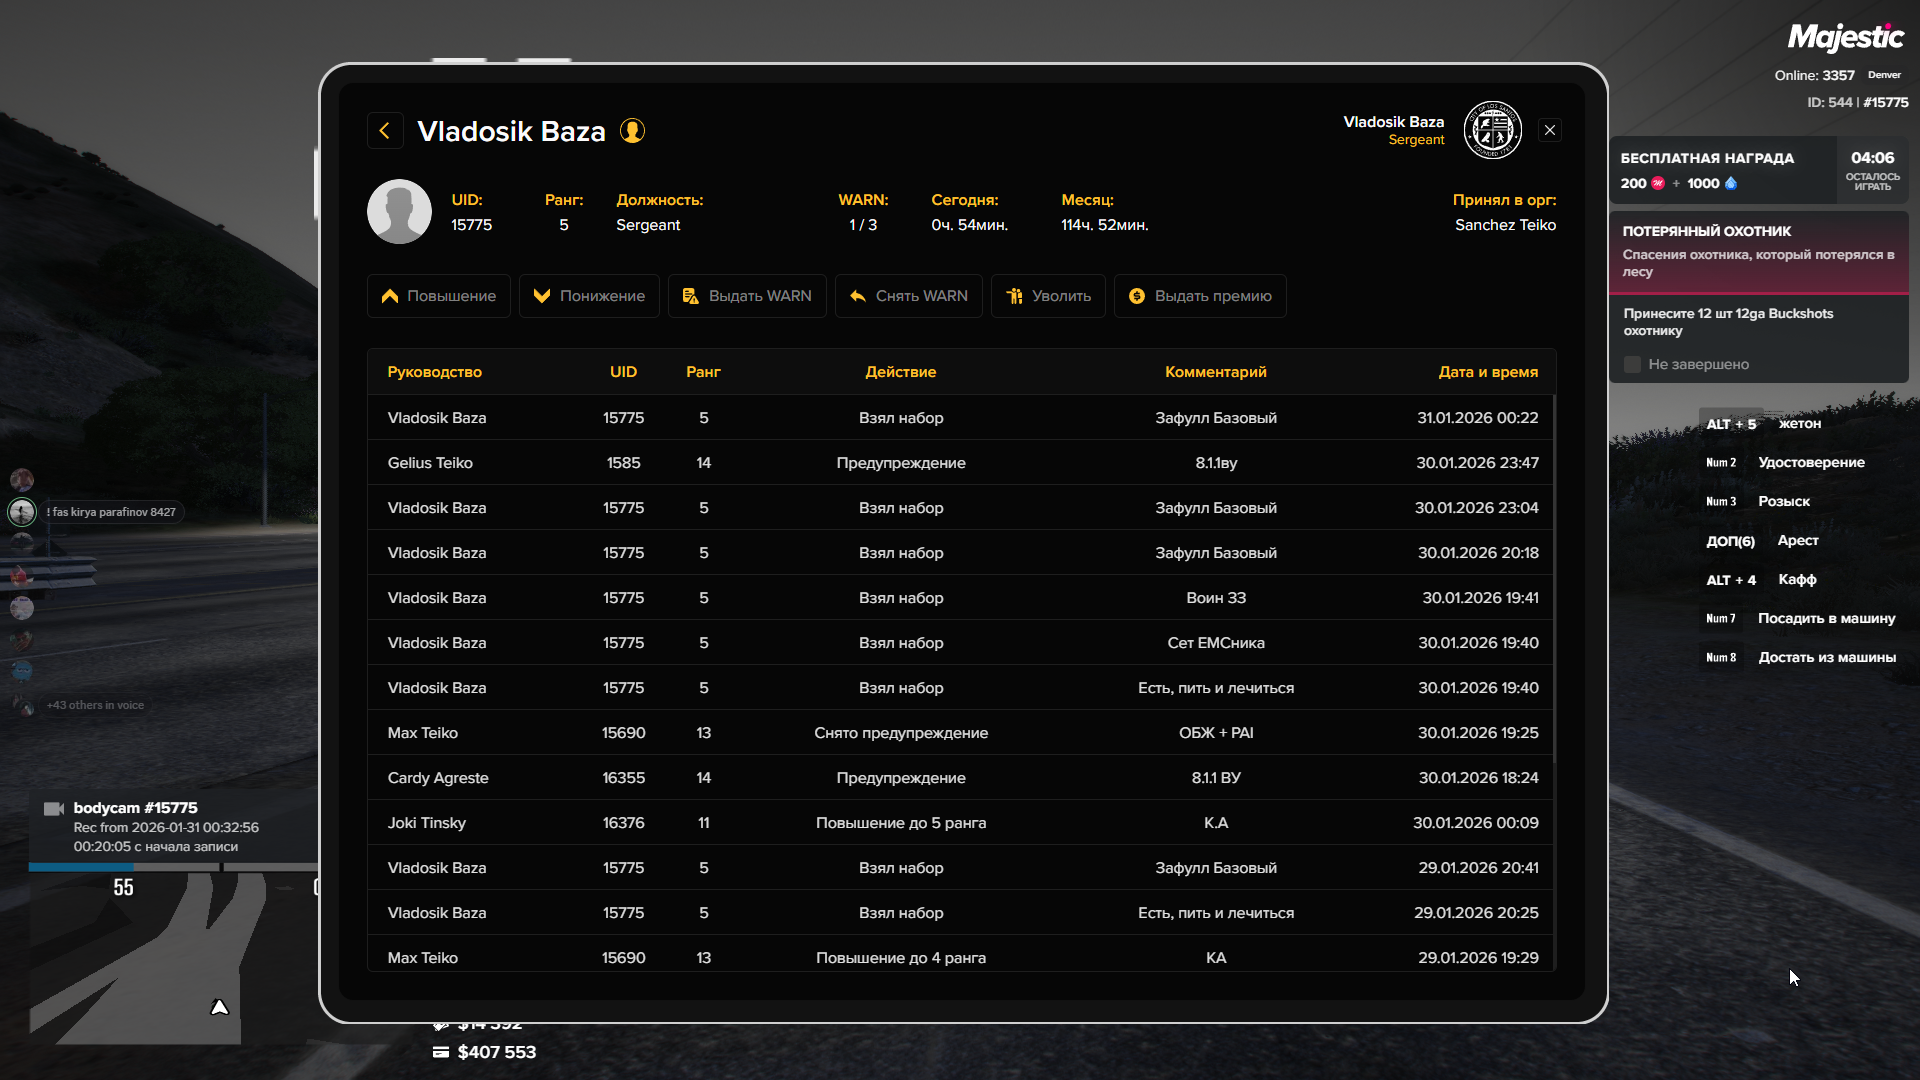
Task: Click Снять WARN button
Action: pos(908,296)
